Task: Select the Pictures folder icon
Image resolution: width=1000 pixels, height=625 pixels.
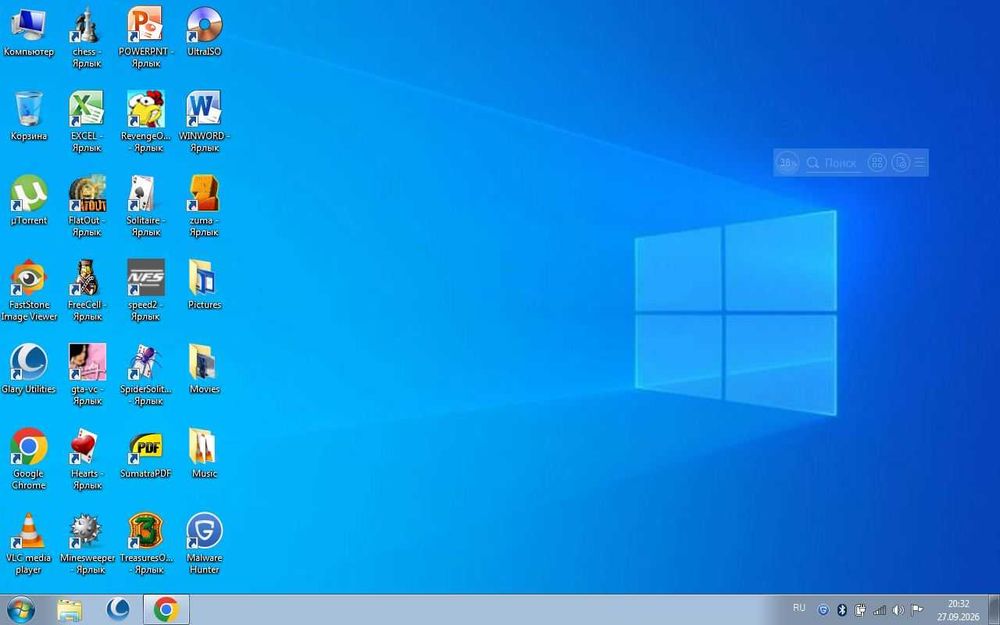Action: (204, 277)
